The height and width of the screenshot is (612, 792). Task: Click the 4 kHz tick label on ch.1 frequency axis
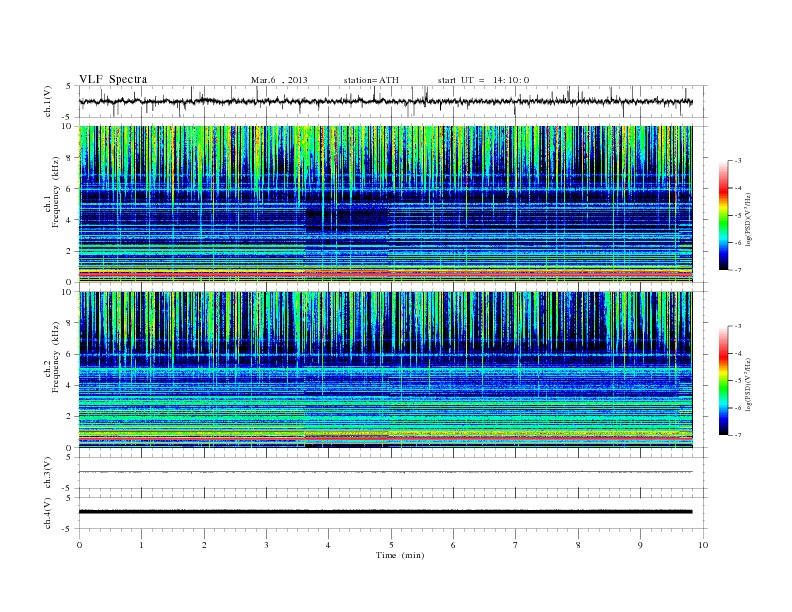[70, 220]
